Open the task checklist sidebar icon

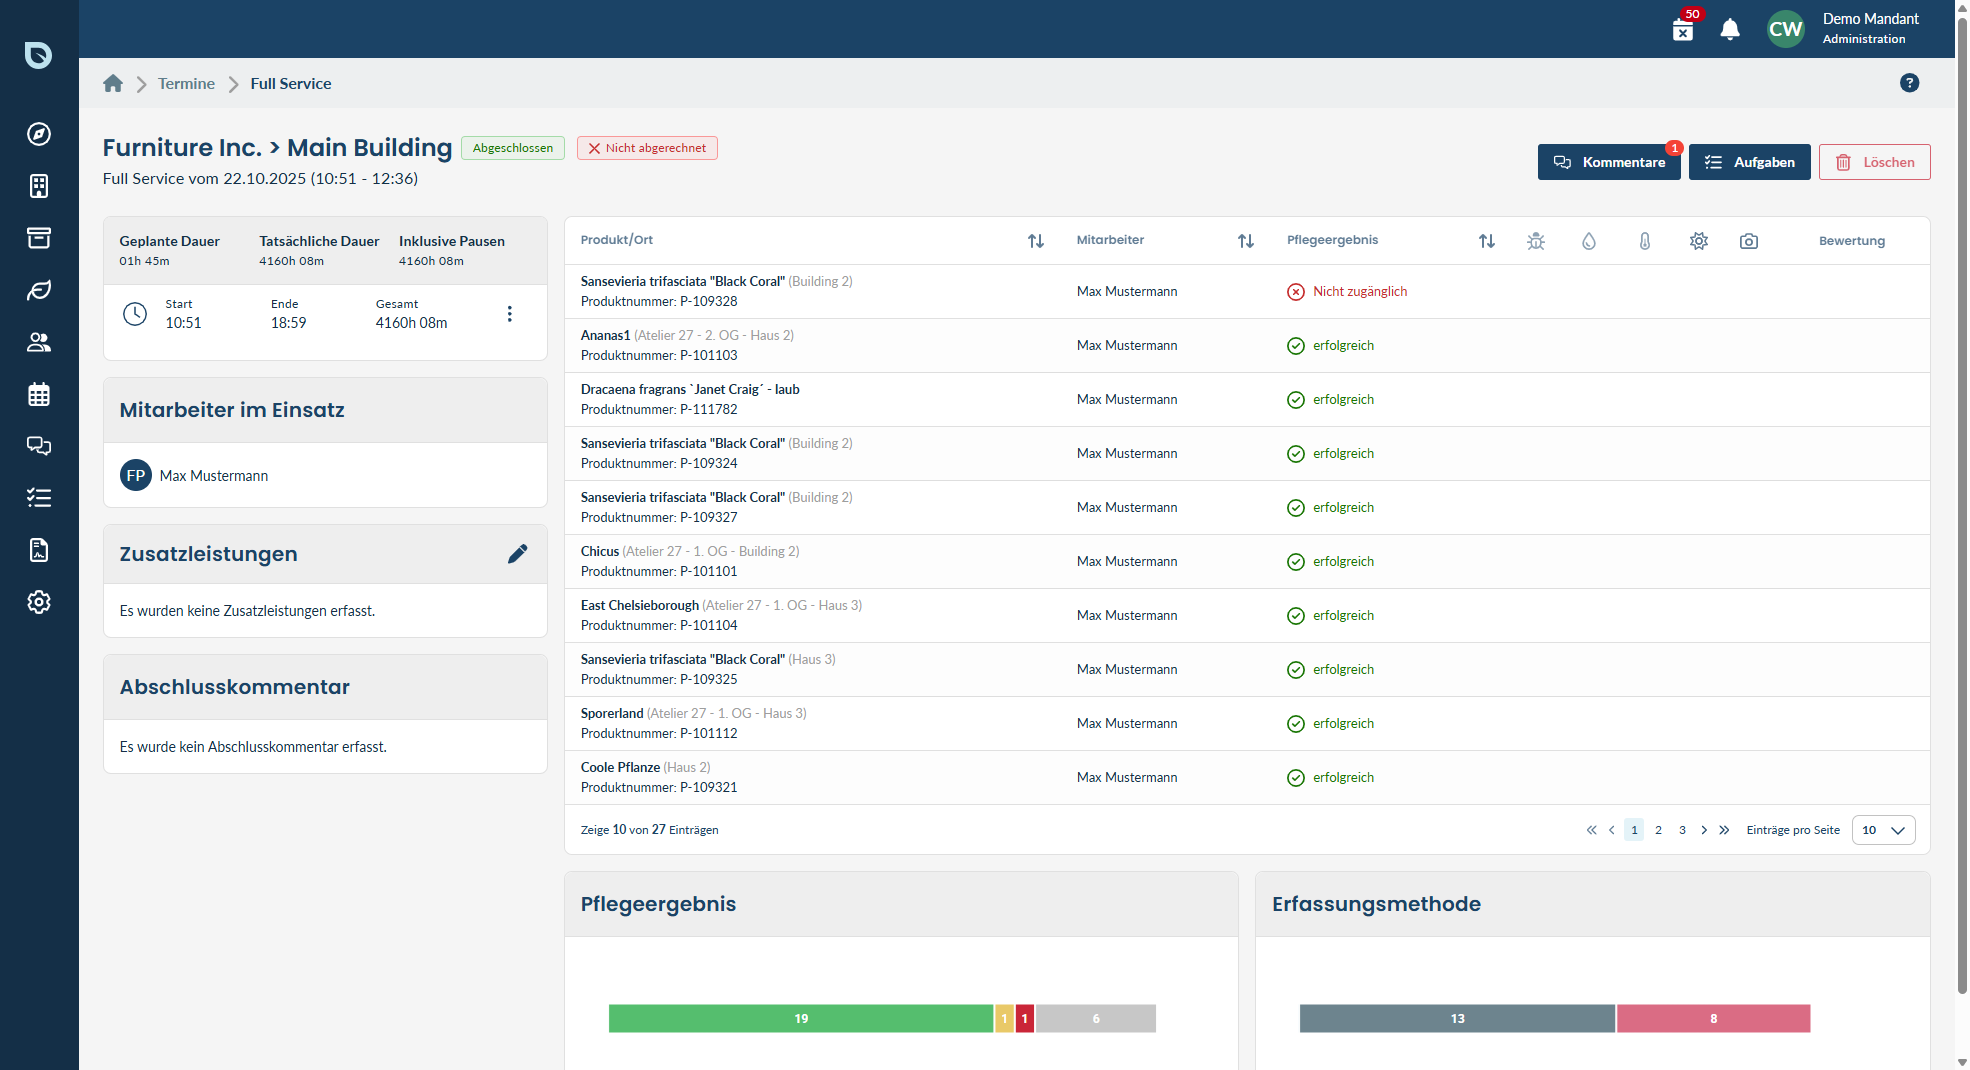tap(39, 498)
